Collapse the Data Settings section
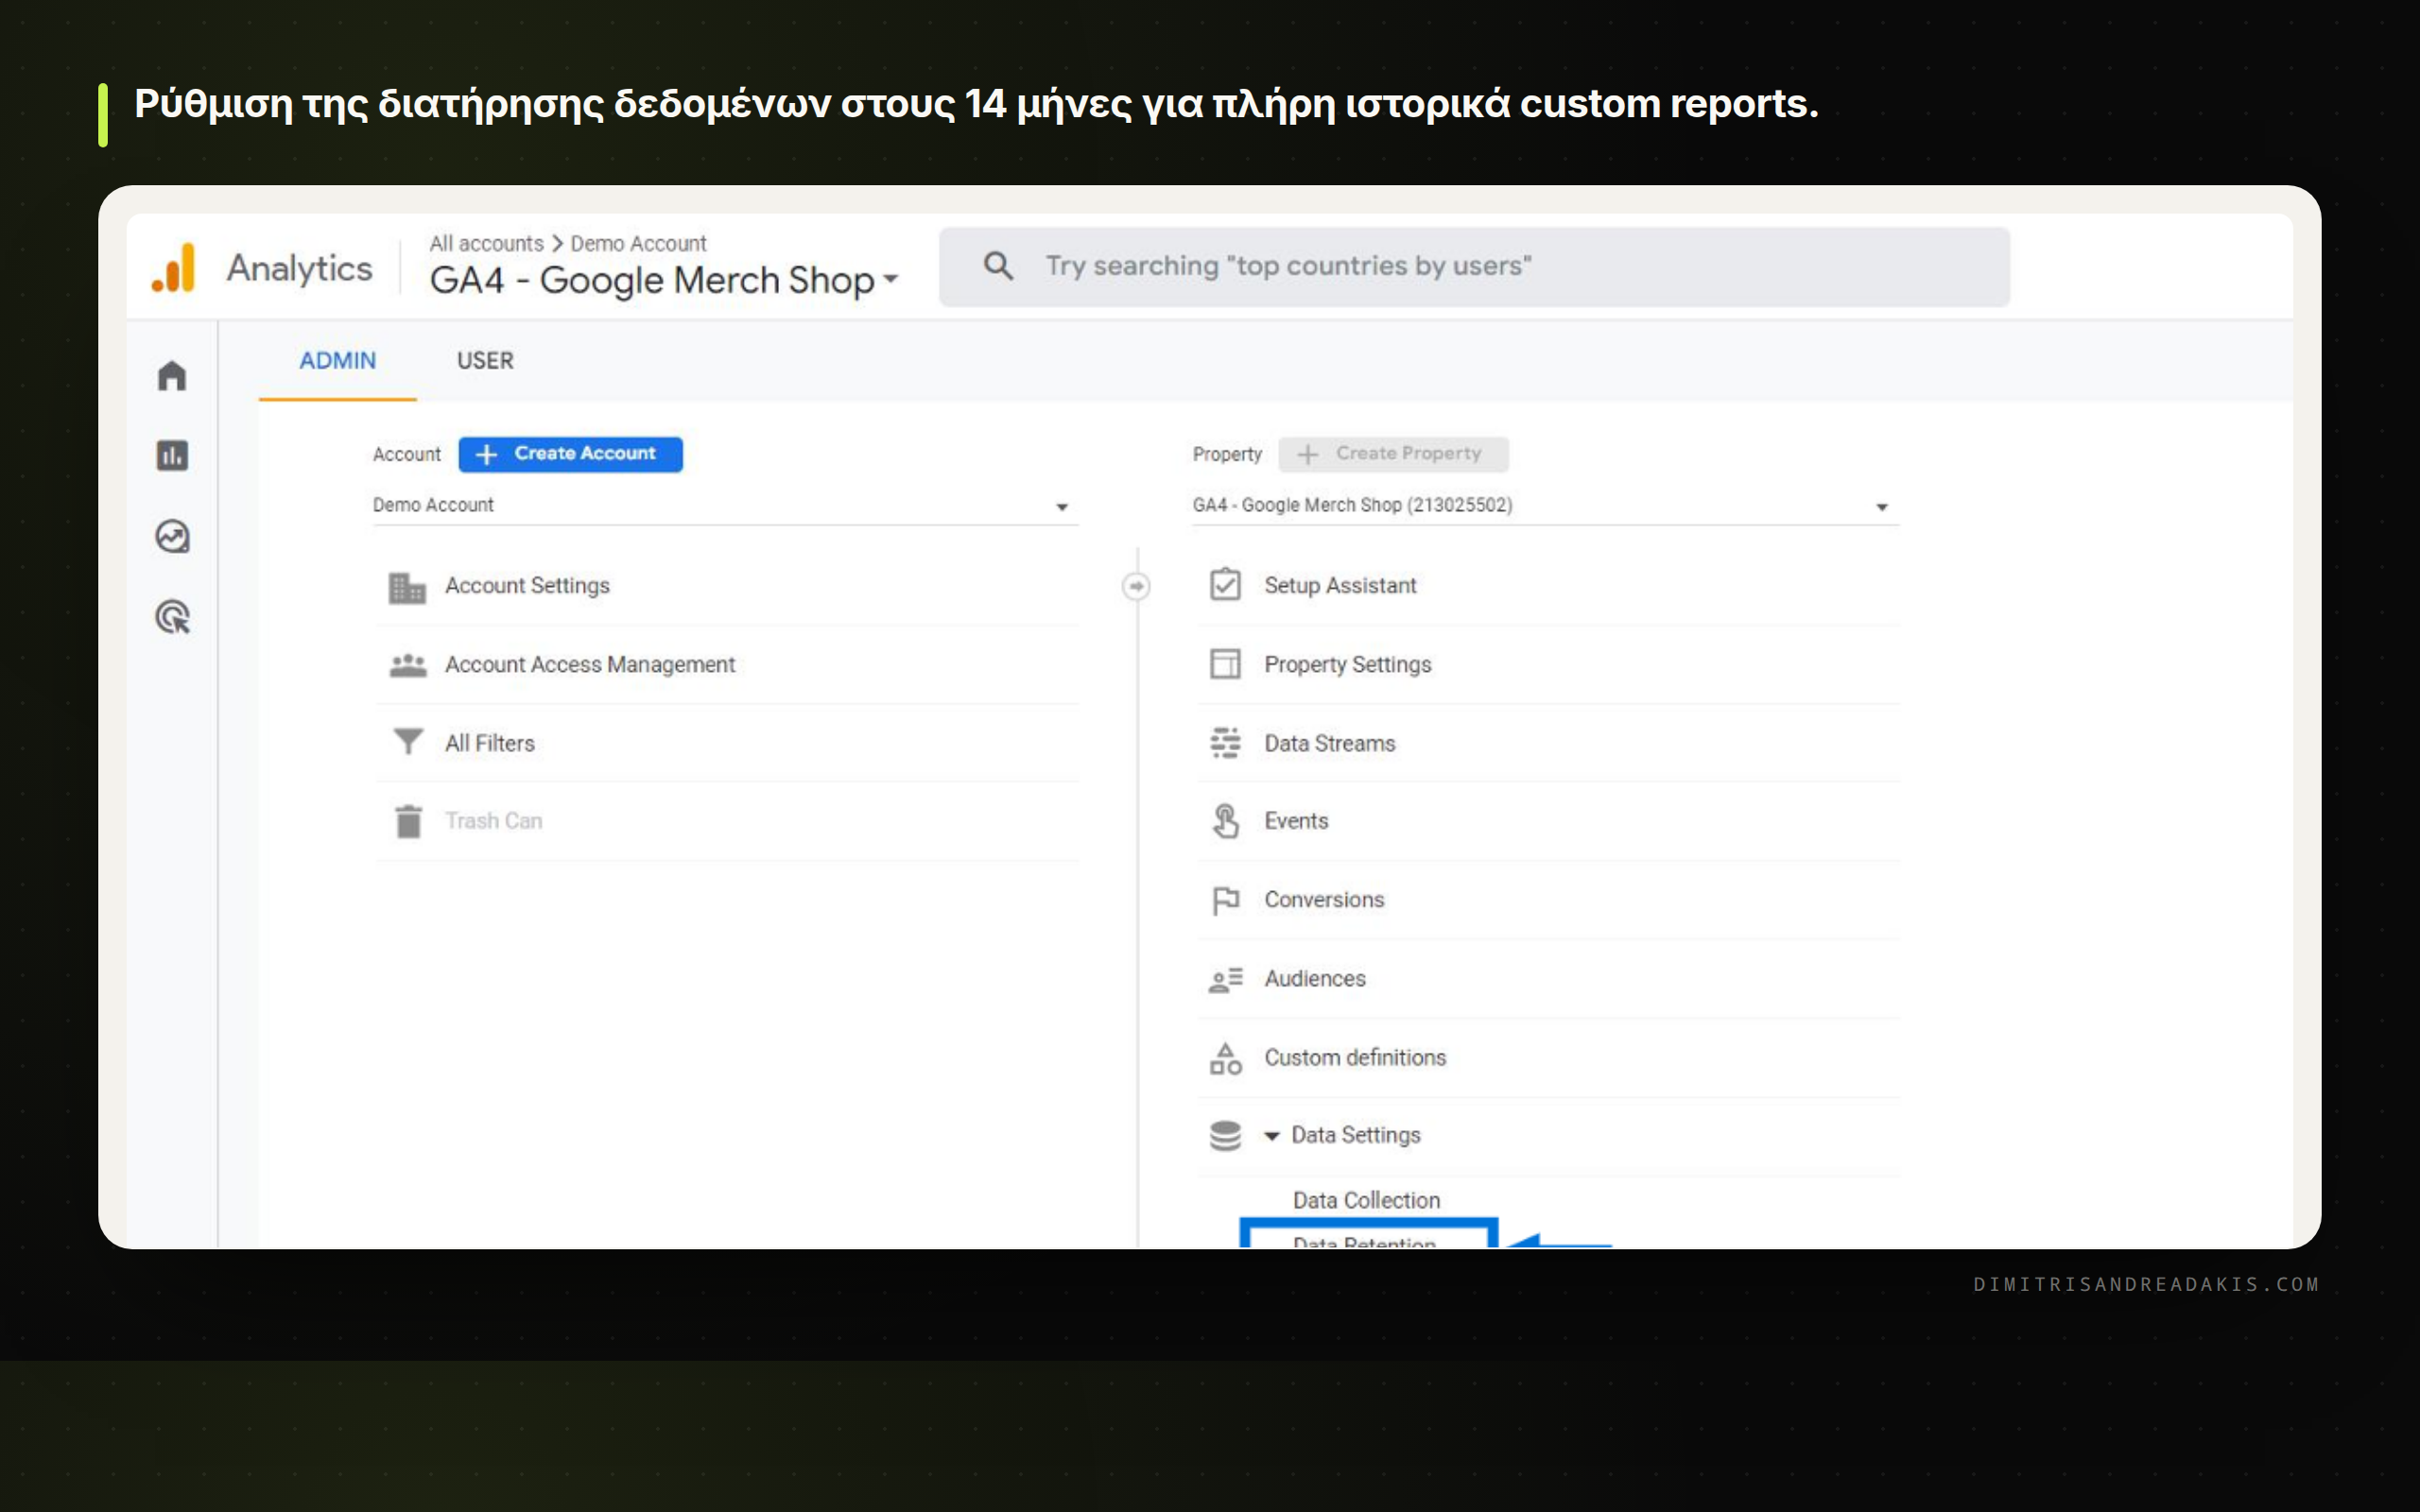The height and width of the screenshot is (1512, 2420). 1271,1136
